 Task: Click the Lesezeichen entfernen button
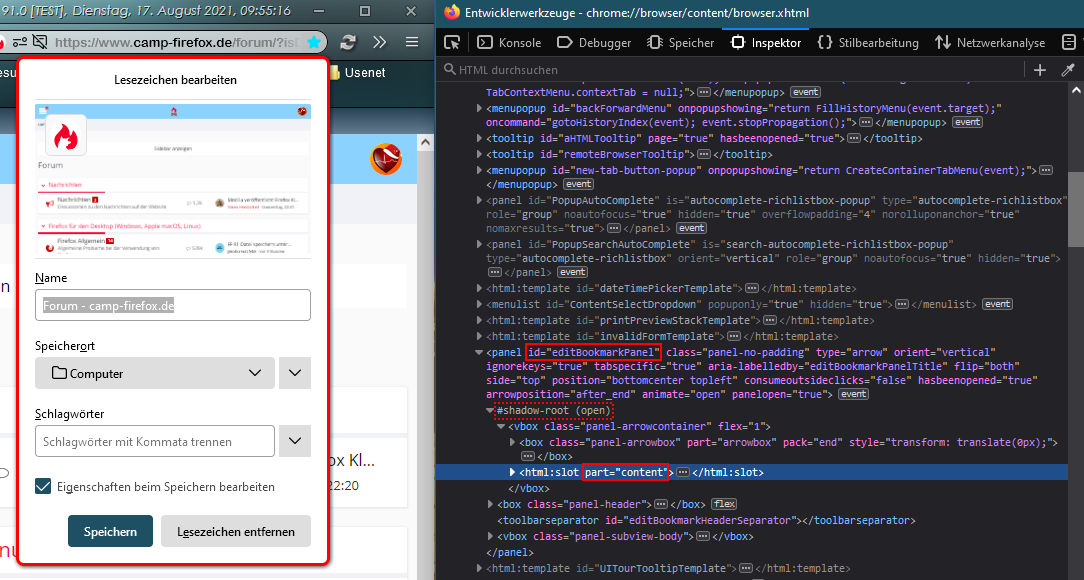click(236, 531)
